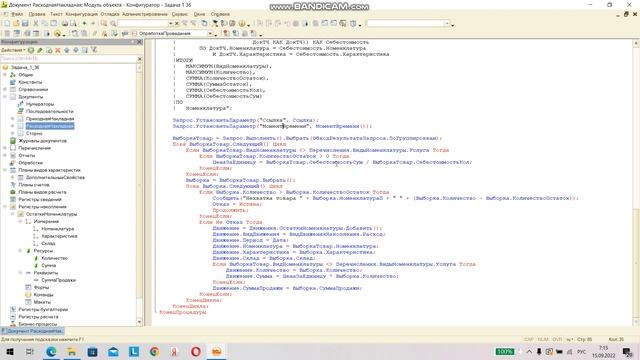Click the Save (floppy disk) icon
640x360 pixels.
25,23
